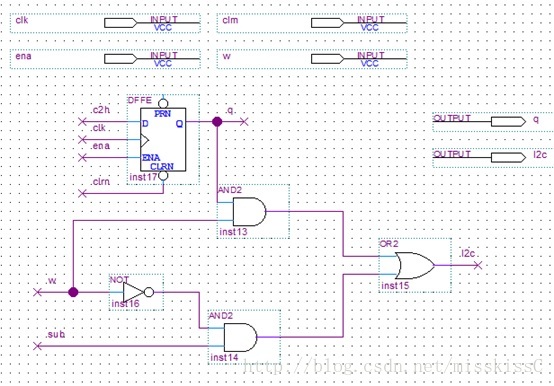Select the OR2 gate inst15
The width and height of the screenshot is (554, 386).
[414, 265]
